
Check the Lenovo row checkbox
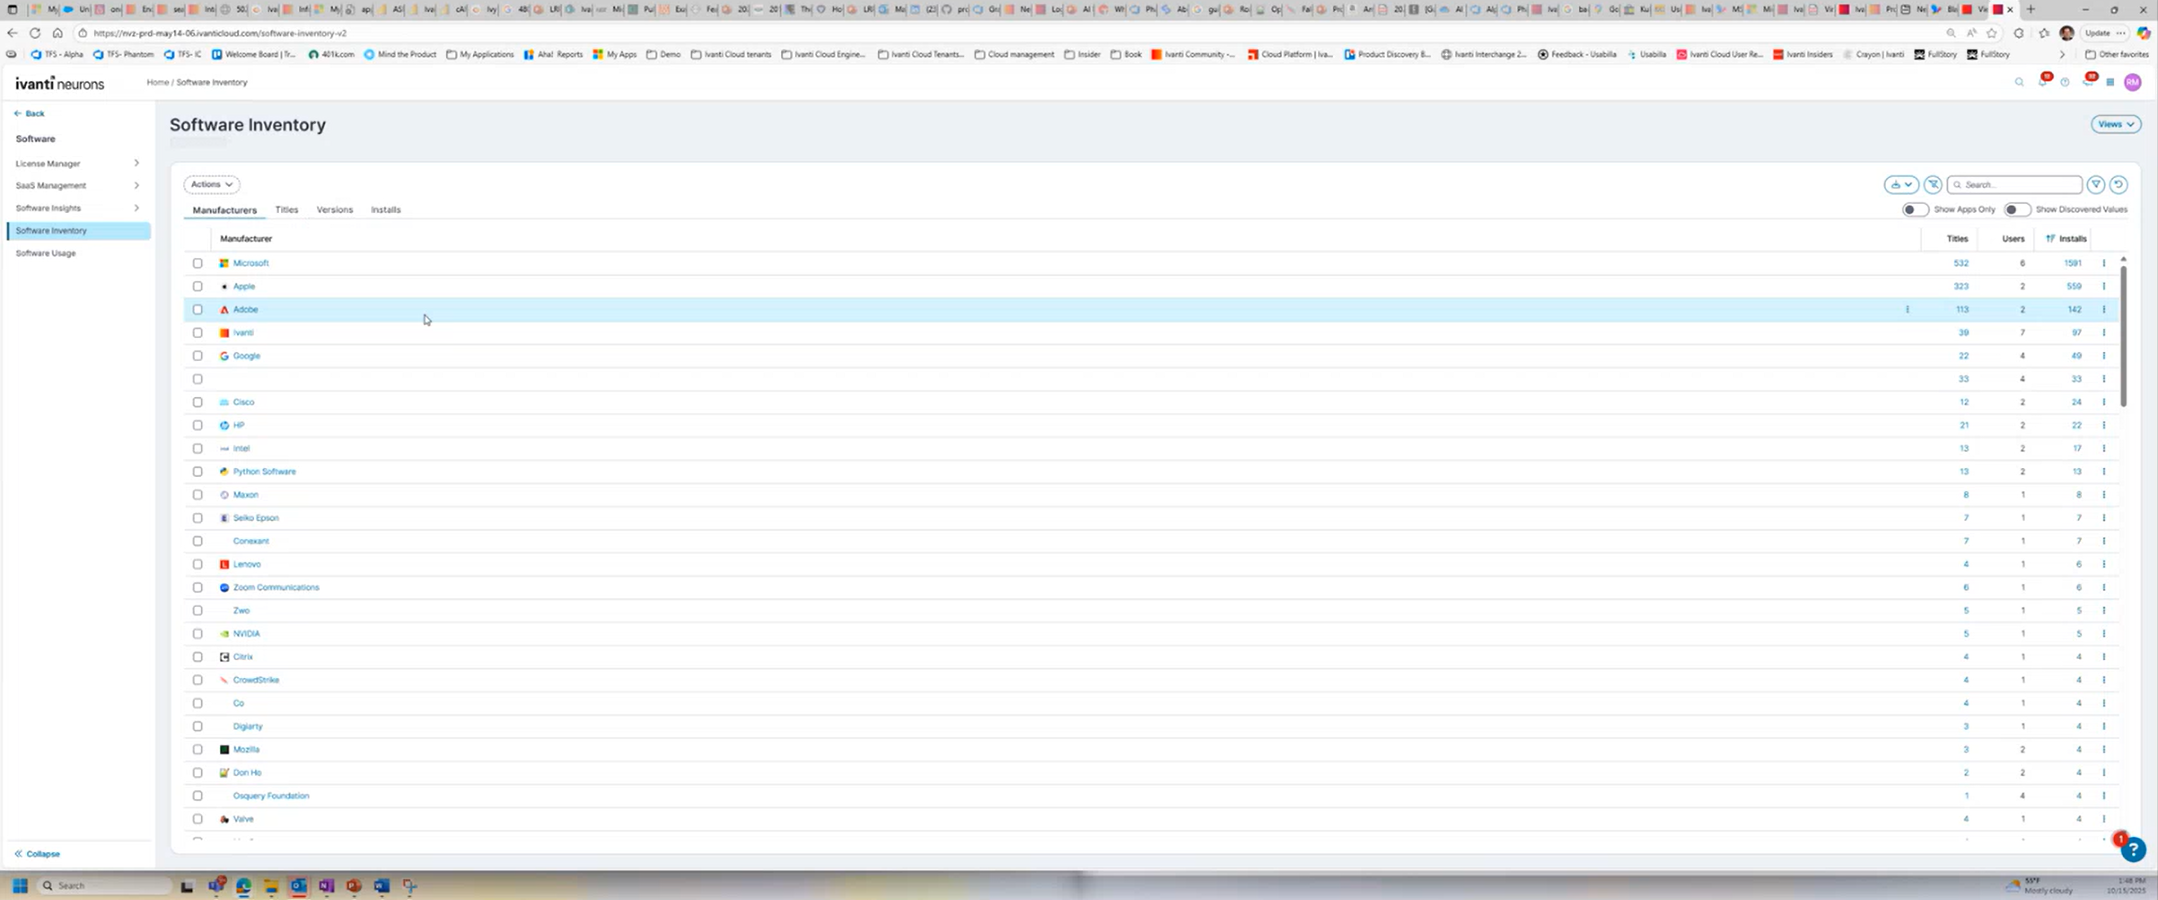click(x=197, y=564)
